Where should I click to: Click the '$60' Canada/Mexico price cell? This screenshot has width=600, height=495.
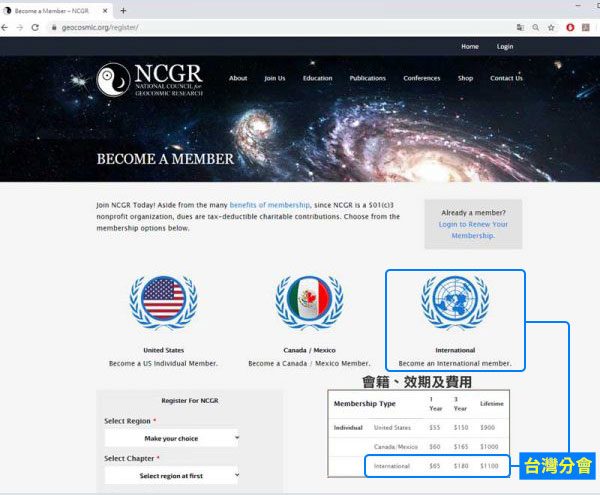point(435,446)
